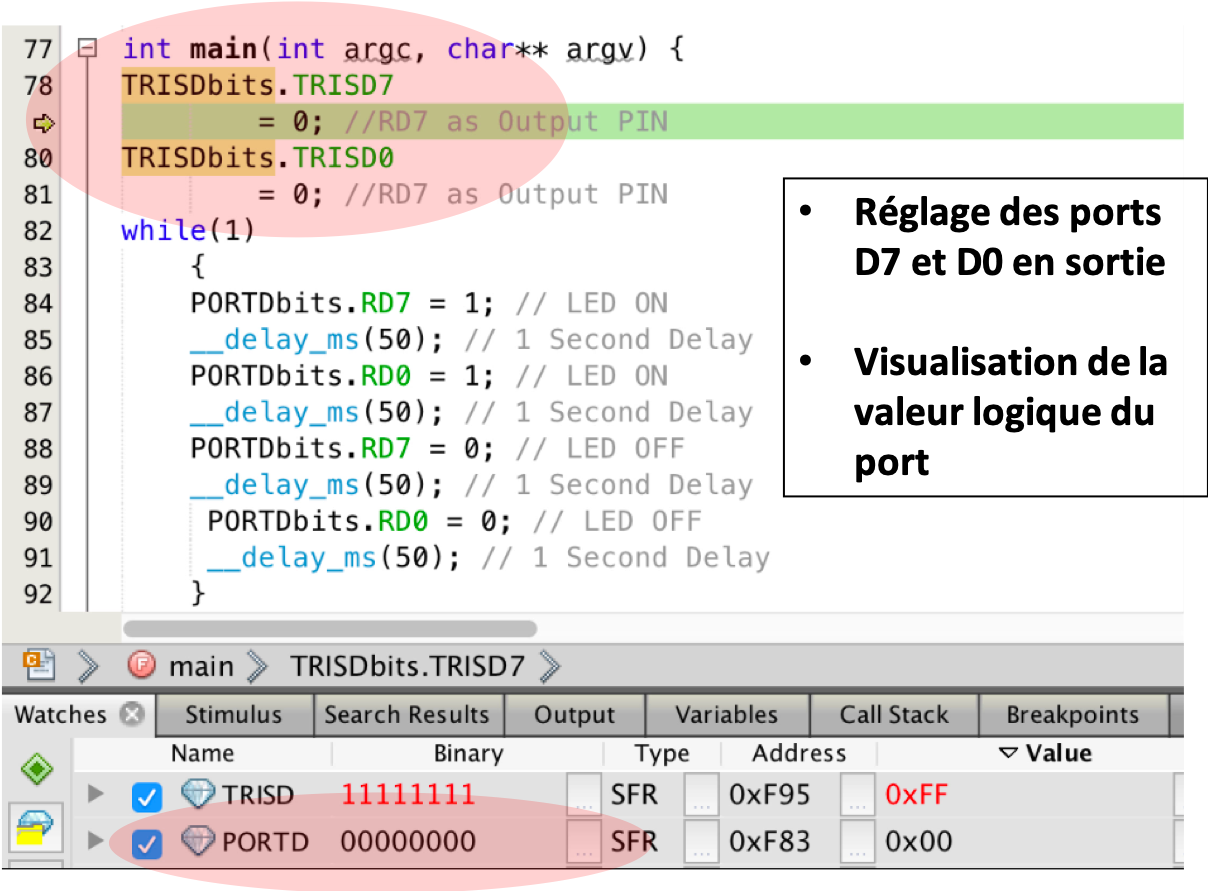Place cursor on while(1) statement

point(188,231)
